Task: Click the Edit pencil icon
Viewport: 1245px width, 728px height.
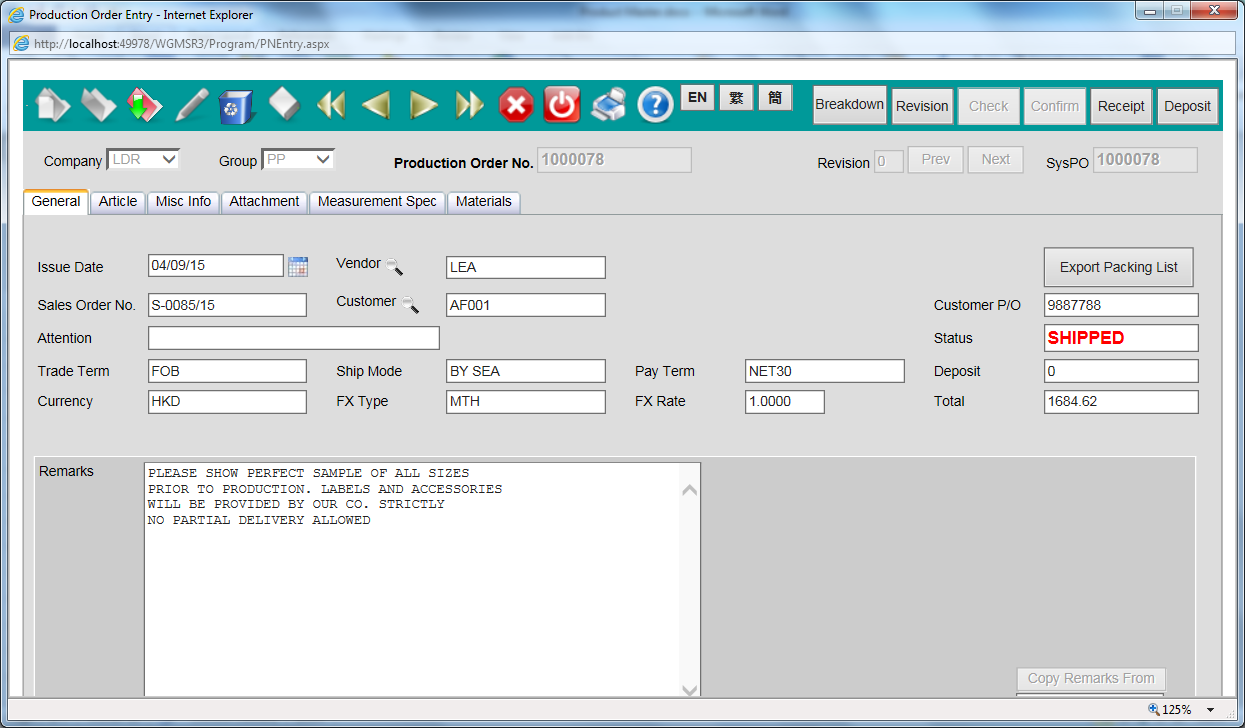Action: point(192,105)
